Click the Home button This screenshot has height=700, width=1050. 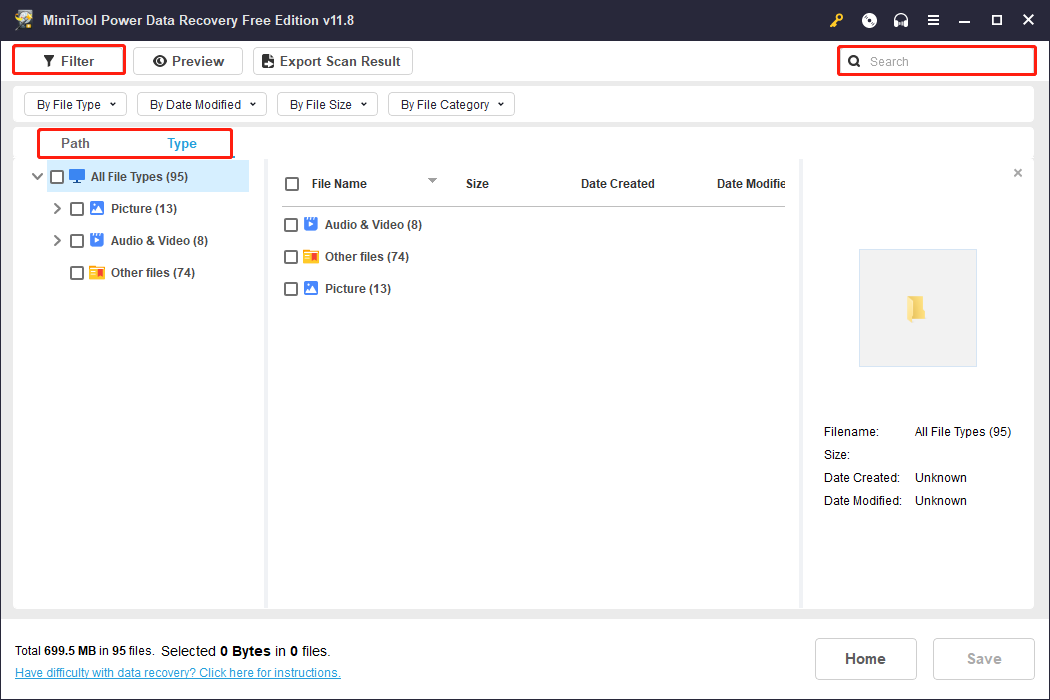[865, 658]
